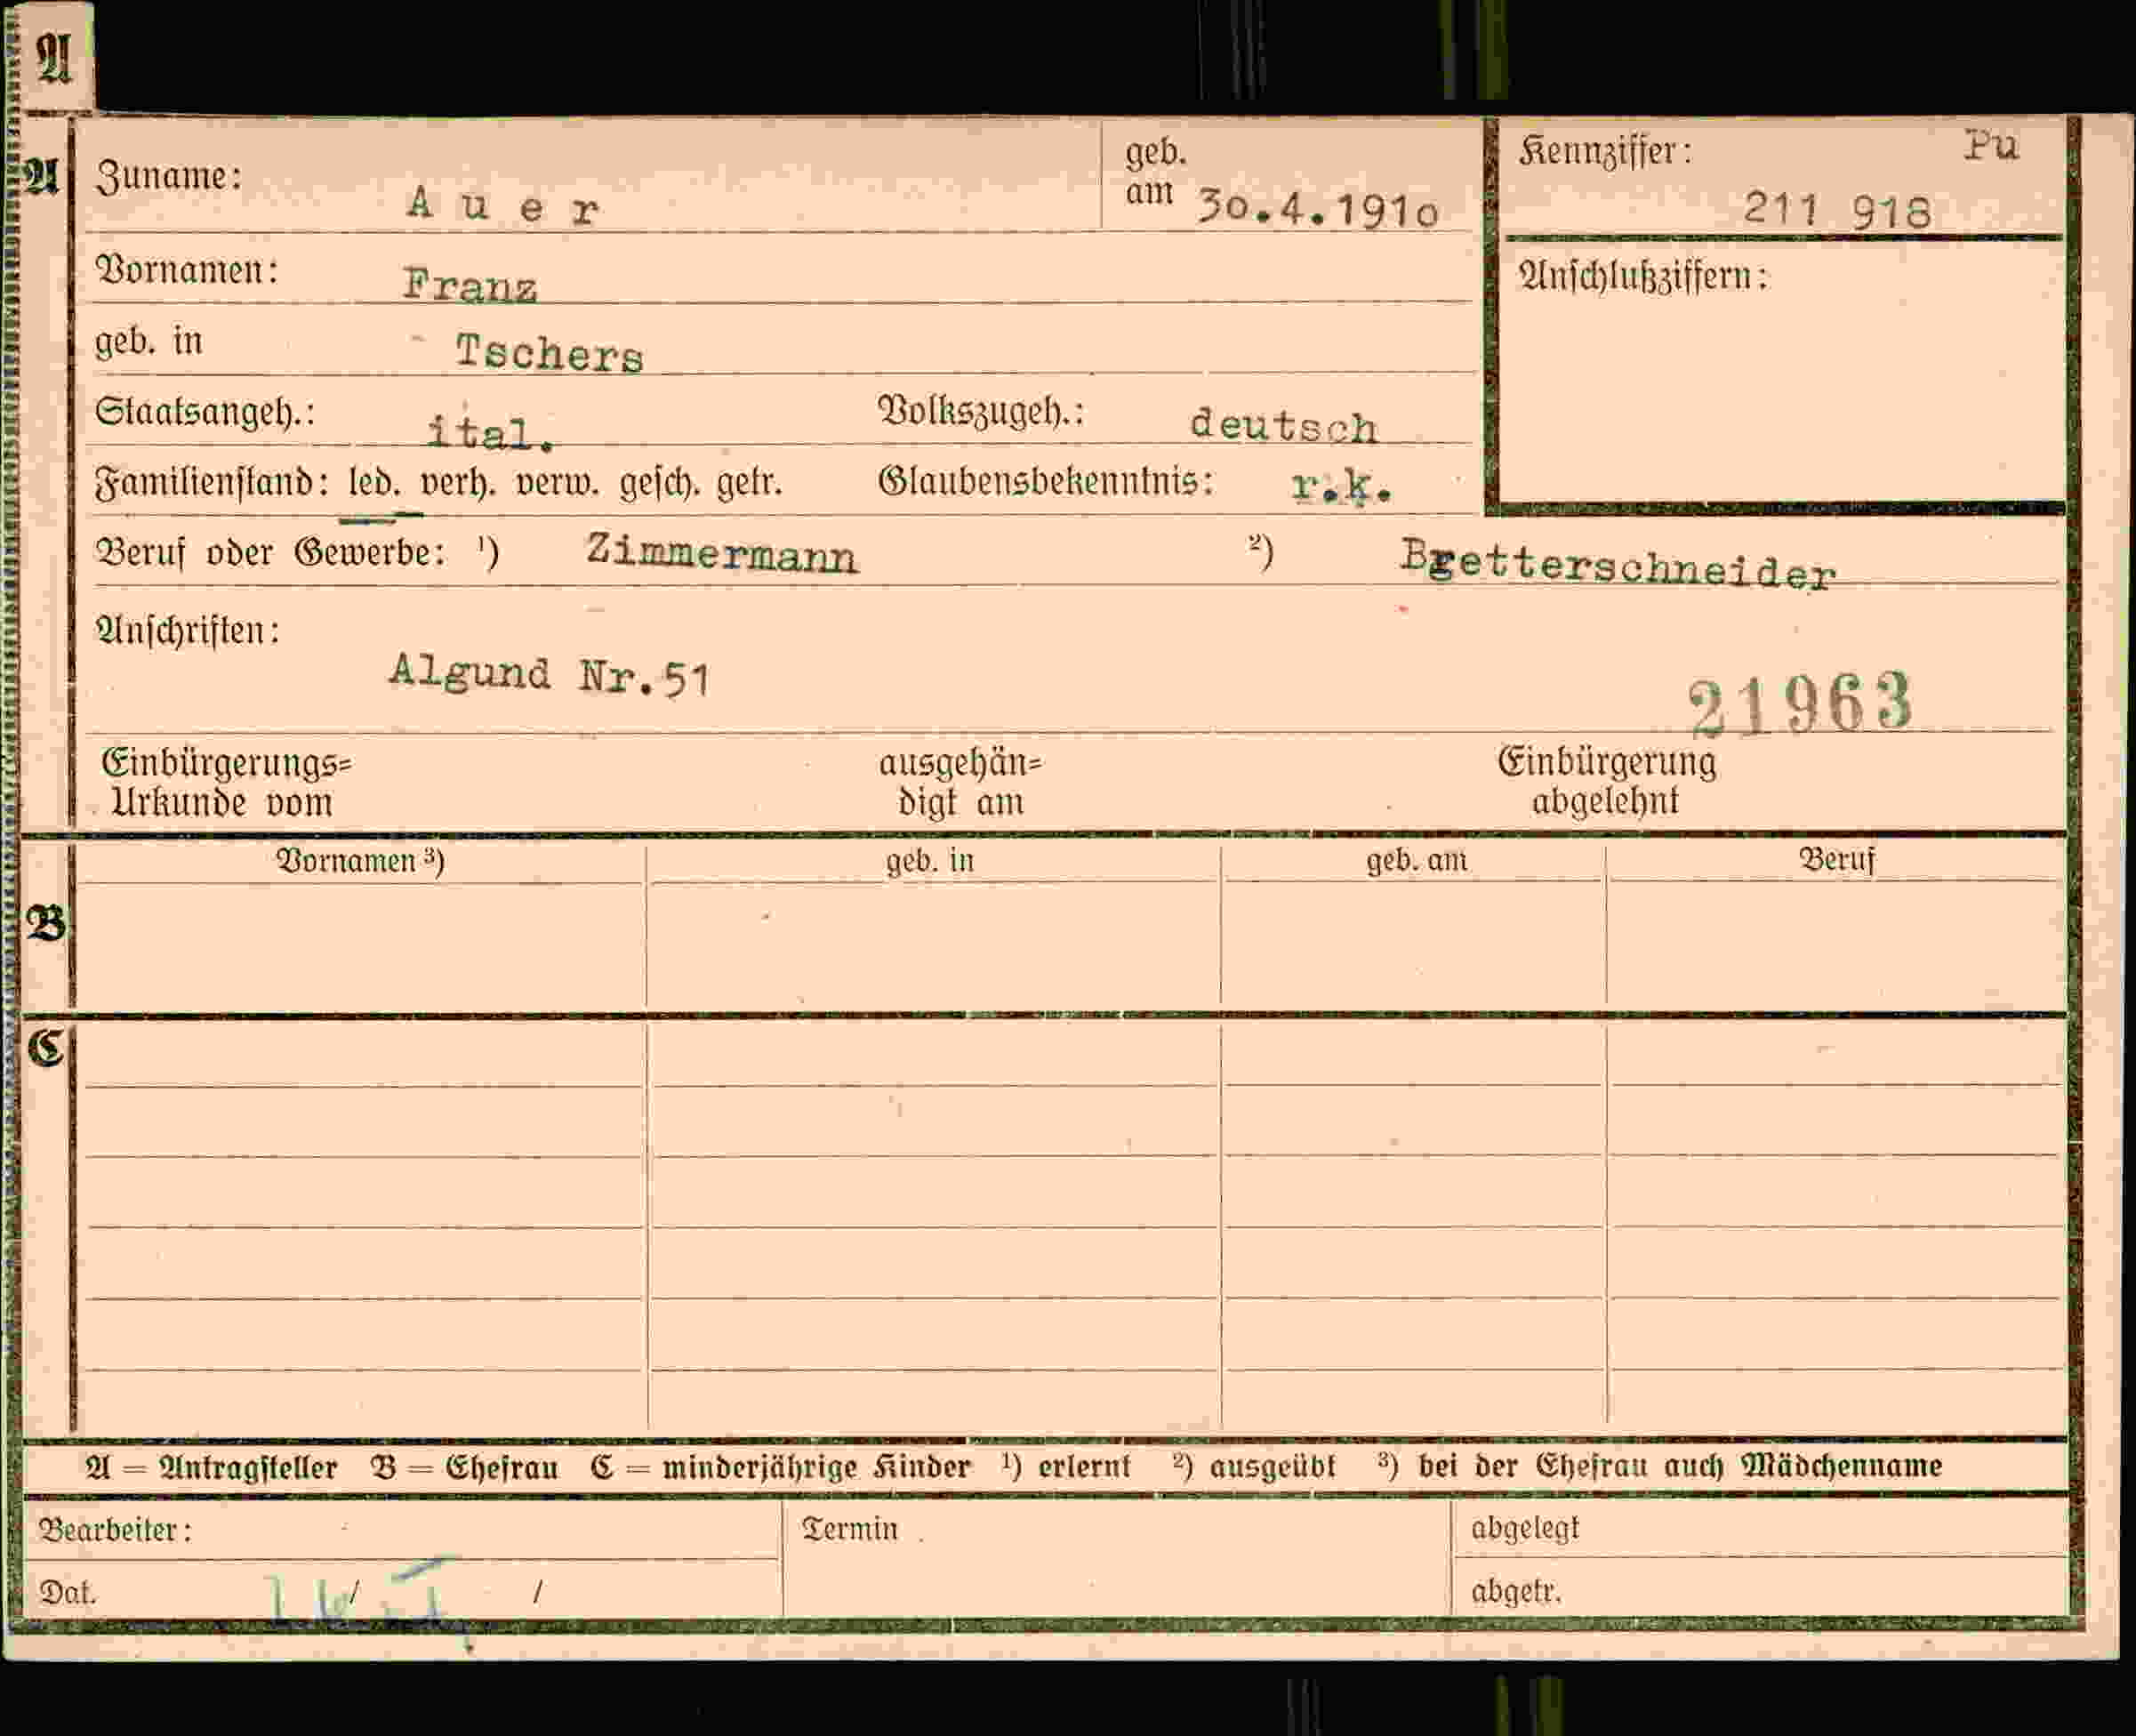This screenshot has width=2136, height=1736.
Task: Click the religion value 'r.k.'
Action: click(1341, 486)
